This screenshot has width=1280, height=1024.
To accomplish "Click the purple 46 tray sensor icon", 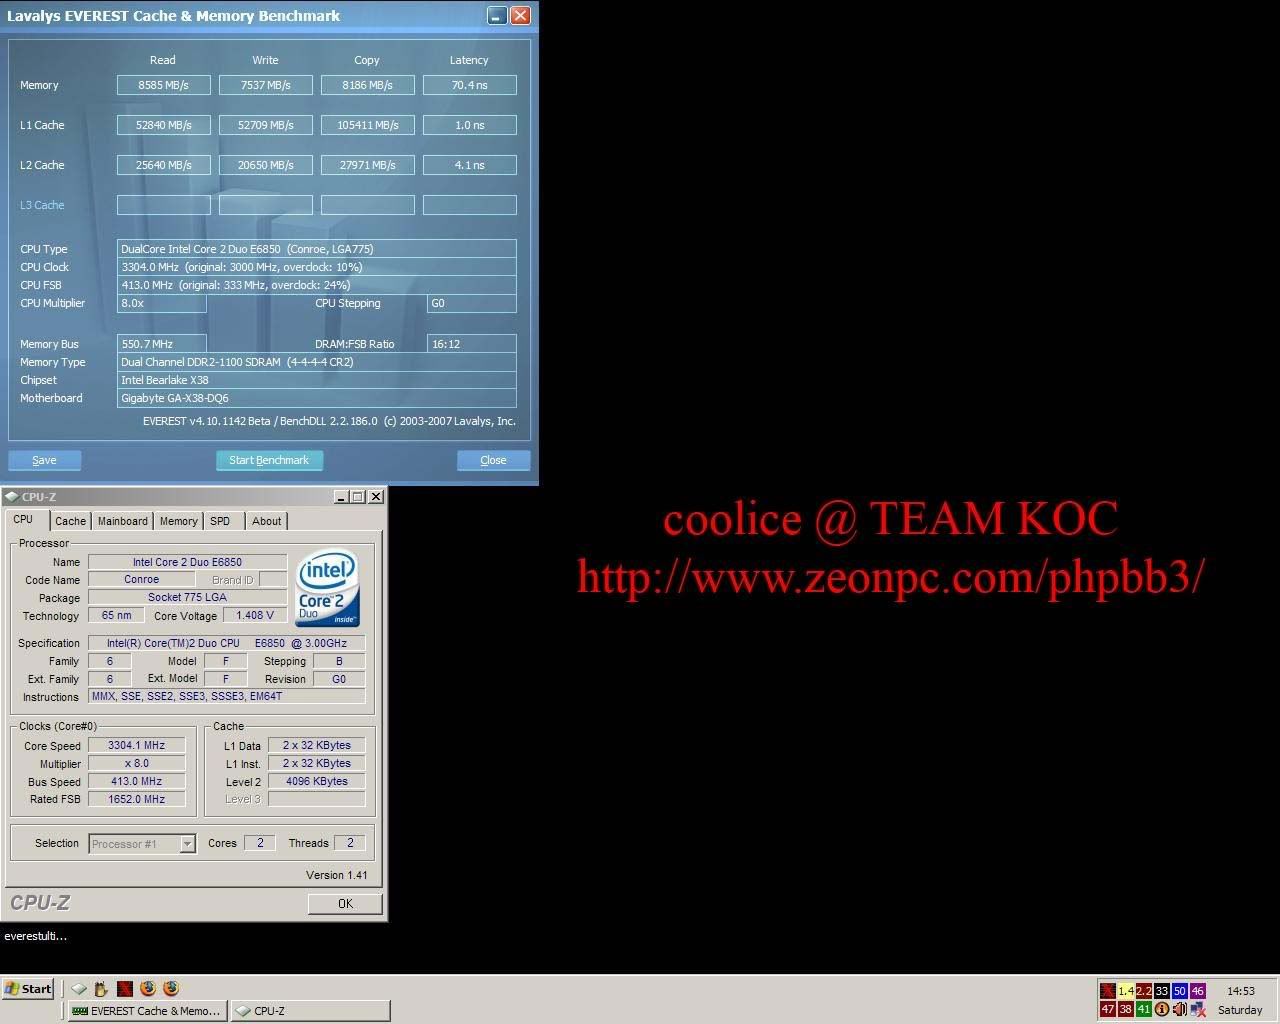I will (1198, 991).
